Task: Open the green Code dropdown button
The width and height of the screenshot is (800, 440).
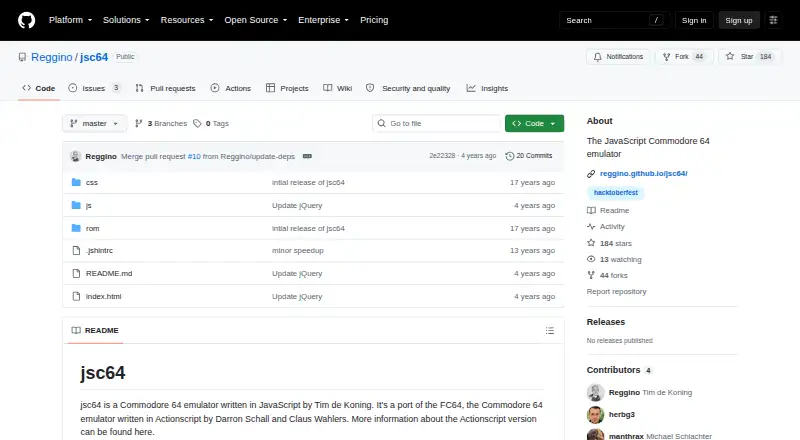Action: 534,124
